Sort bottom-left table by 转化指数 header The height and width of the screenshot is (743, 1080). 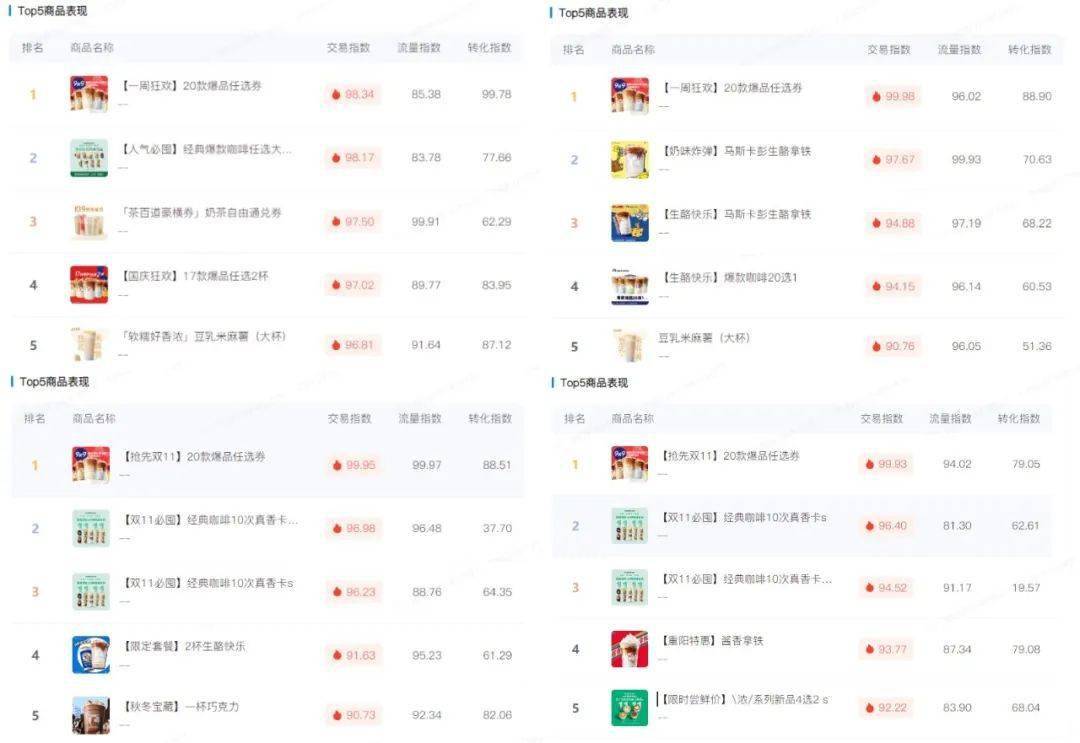490,418
